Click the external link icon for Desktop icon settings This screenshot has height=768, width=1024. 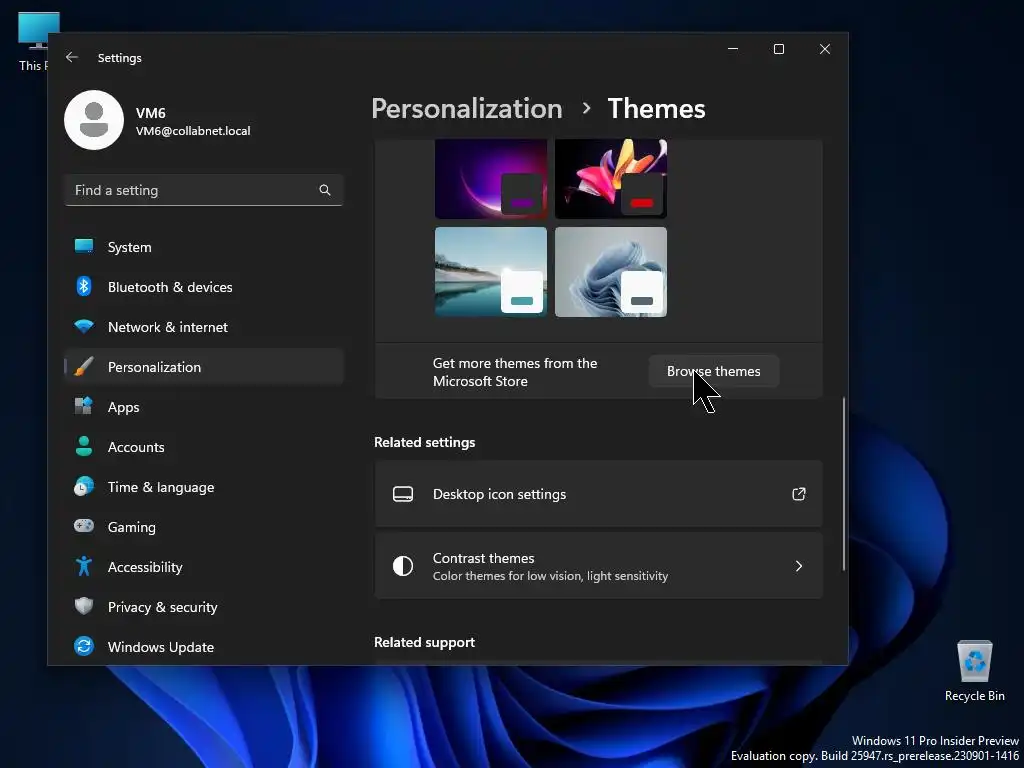pos(799,494)
